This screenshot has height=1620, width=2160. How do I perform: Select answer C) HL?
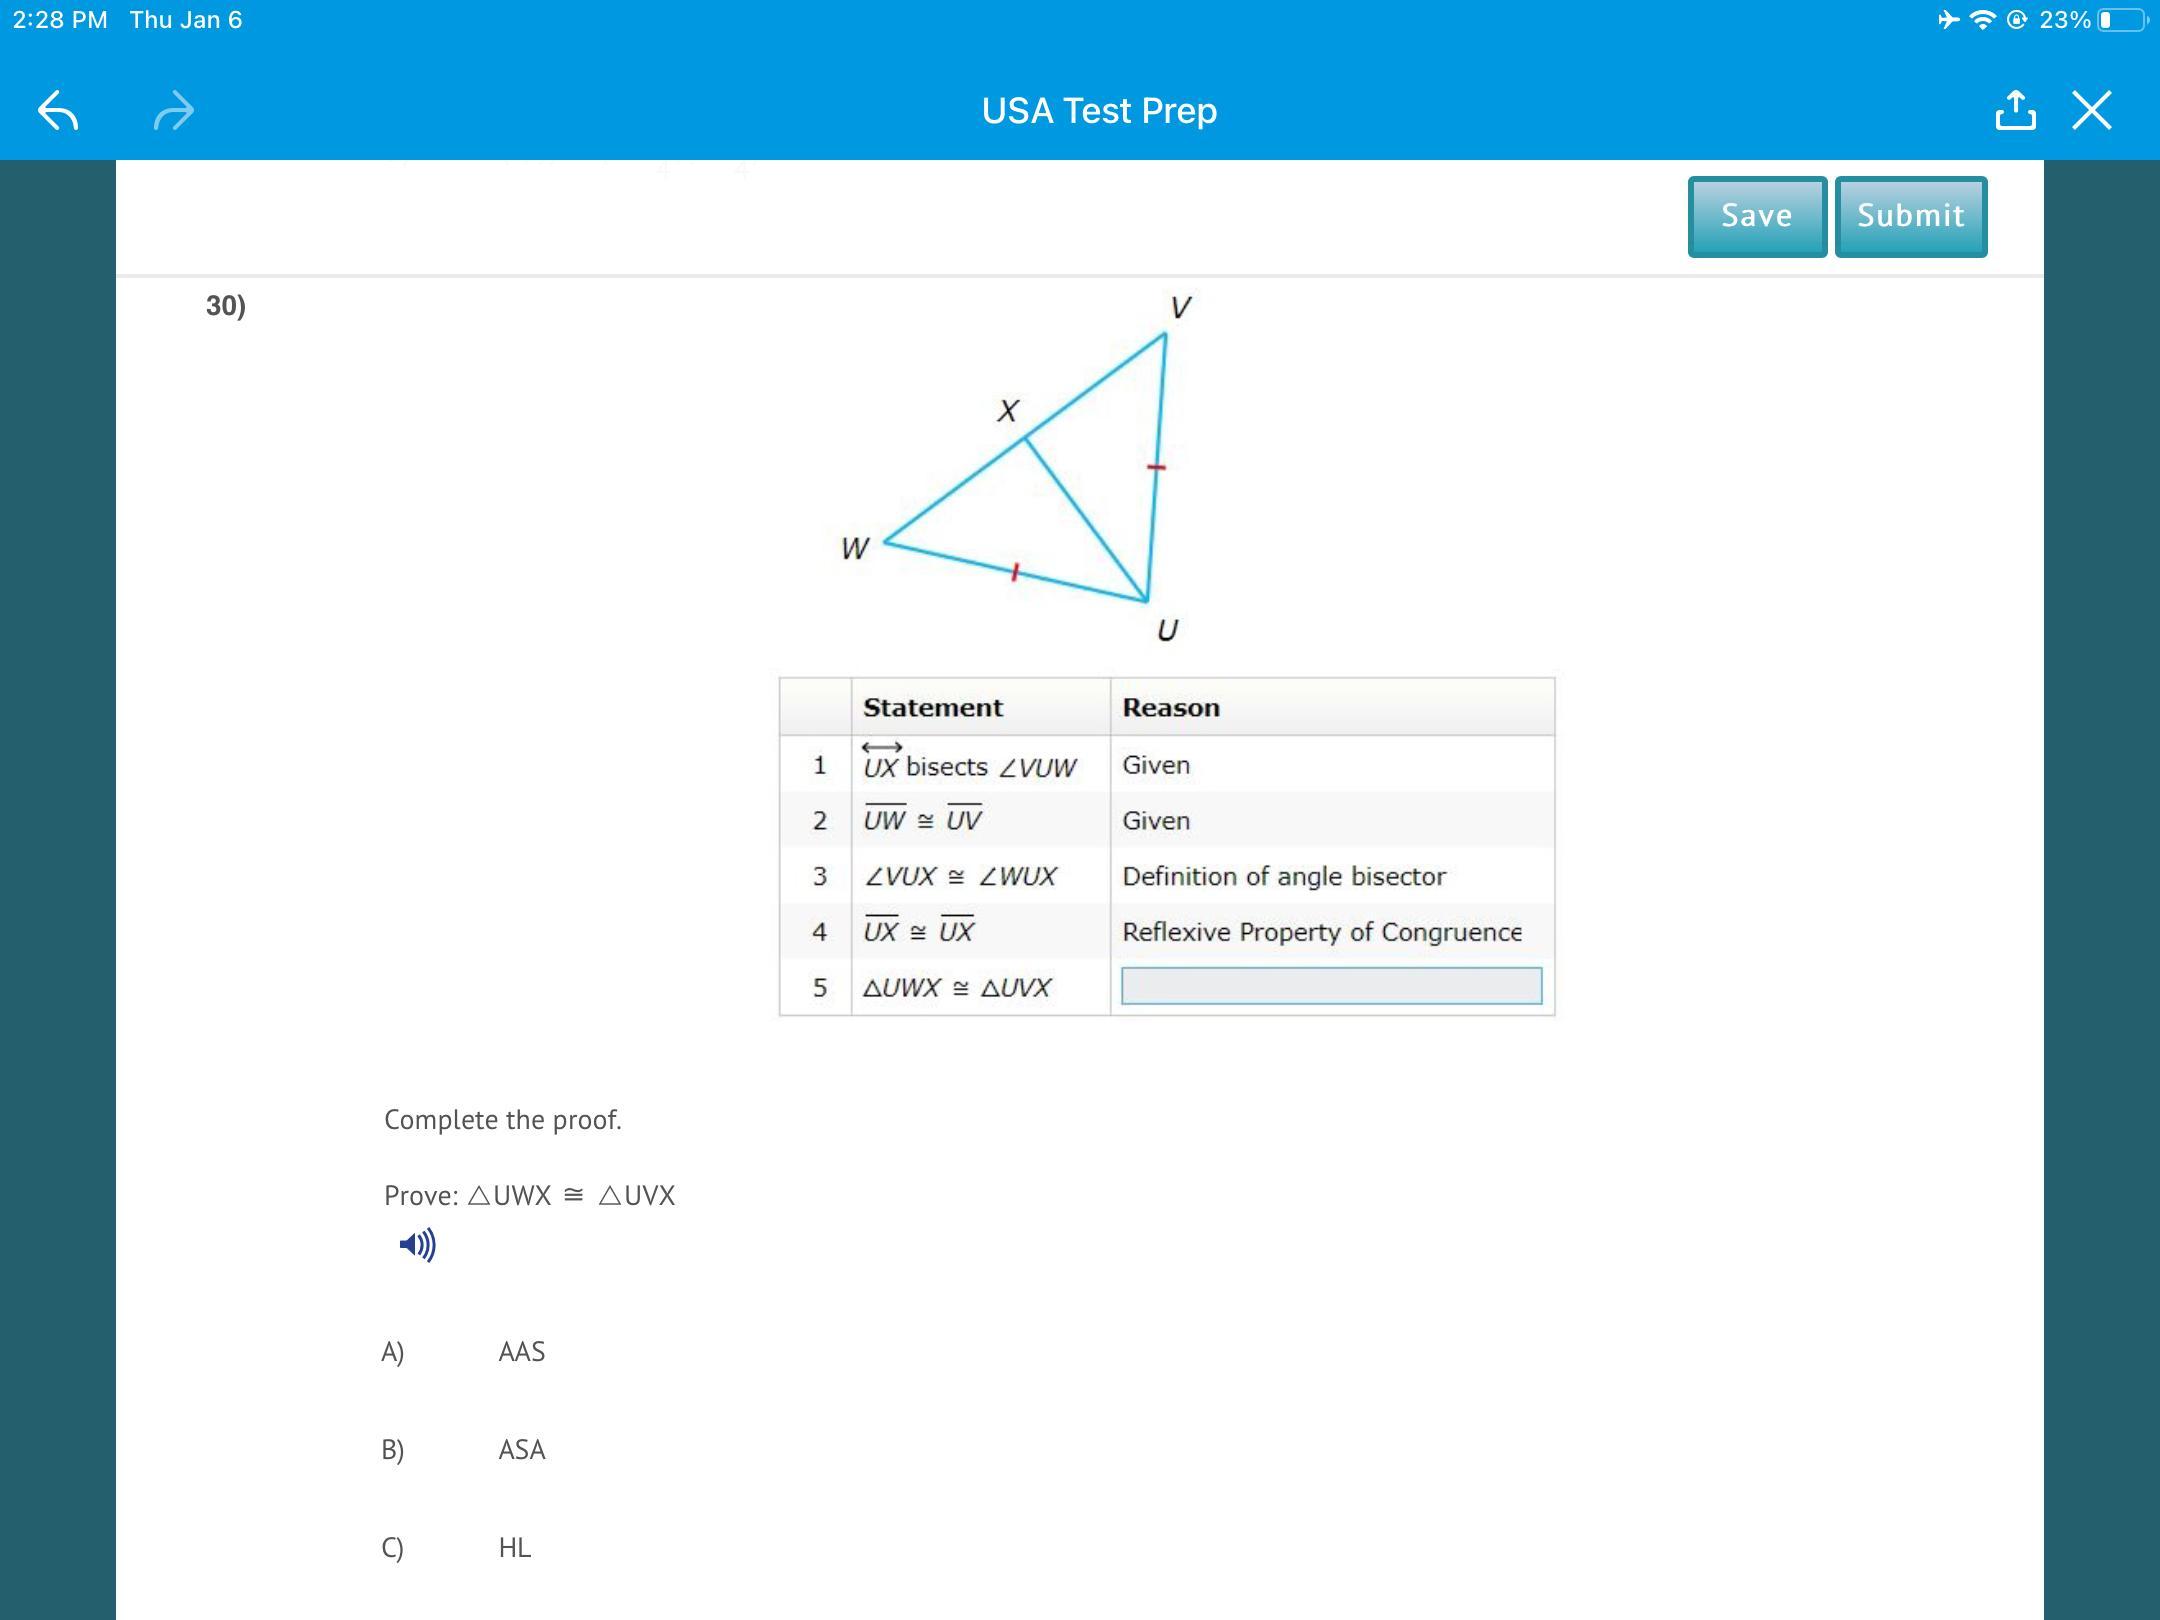point(514,1548)
